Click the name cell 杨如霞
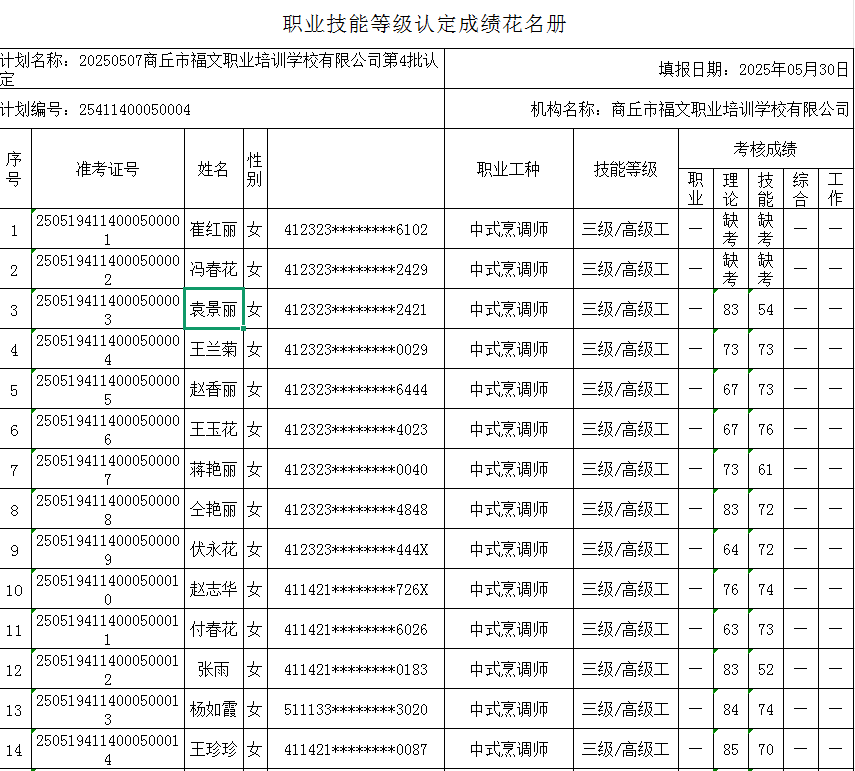855x771 pixels. click(x=214, y=709)
